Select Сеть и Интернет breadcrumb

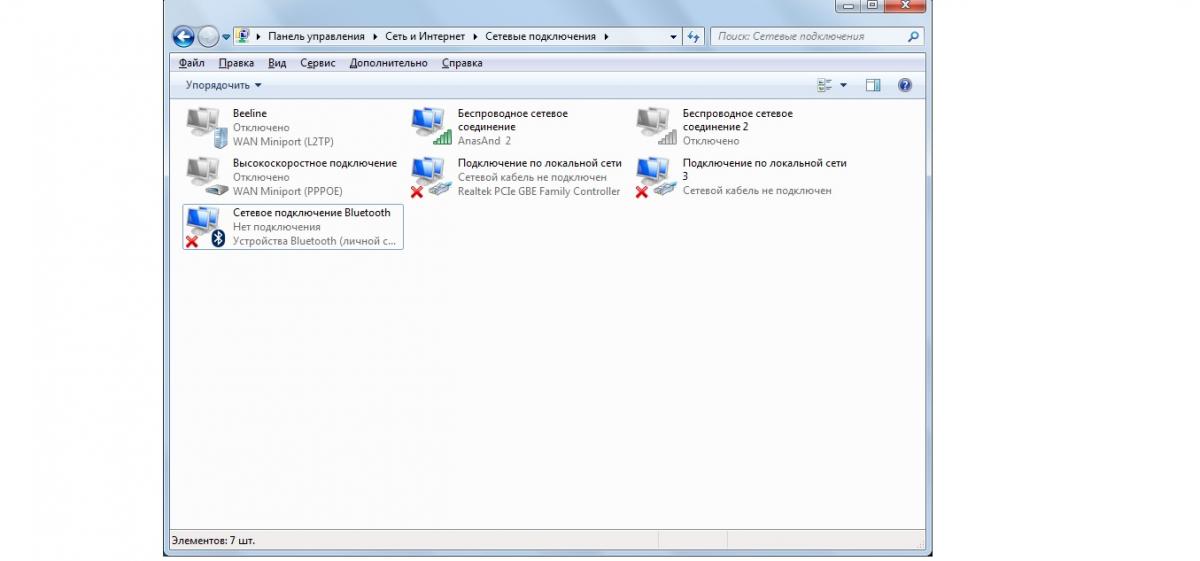coord(425,36)
